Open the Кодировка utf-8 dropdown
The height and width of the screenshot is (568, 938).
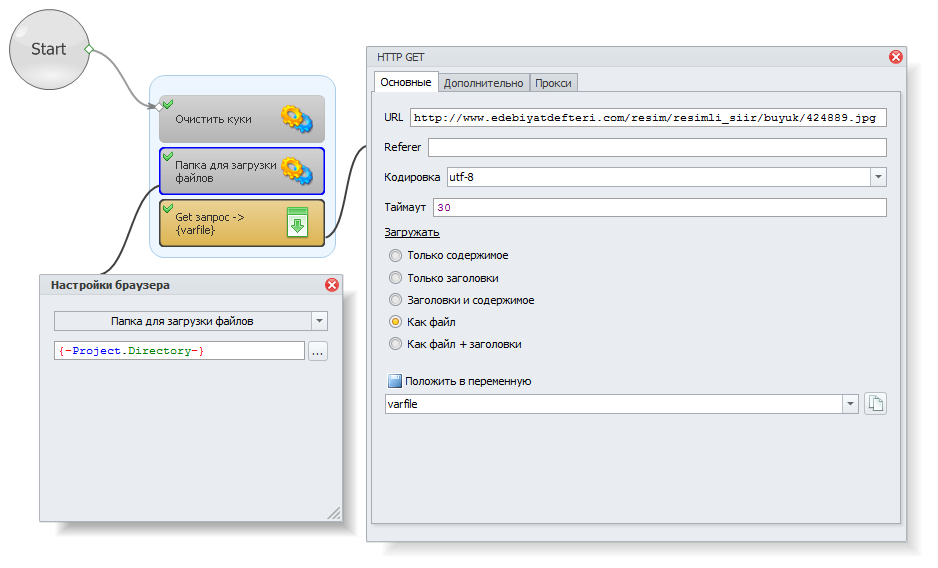tap(878, 177)
